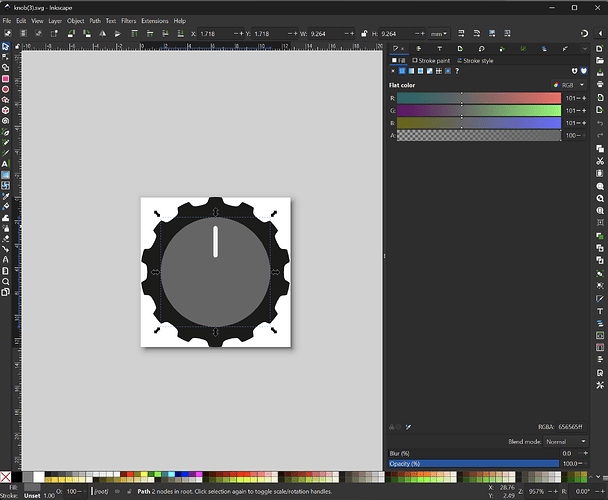Click the RGBA hex value field
This screenshot has height=500, width=608.
point(571,427)
